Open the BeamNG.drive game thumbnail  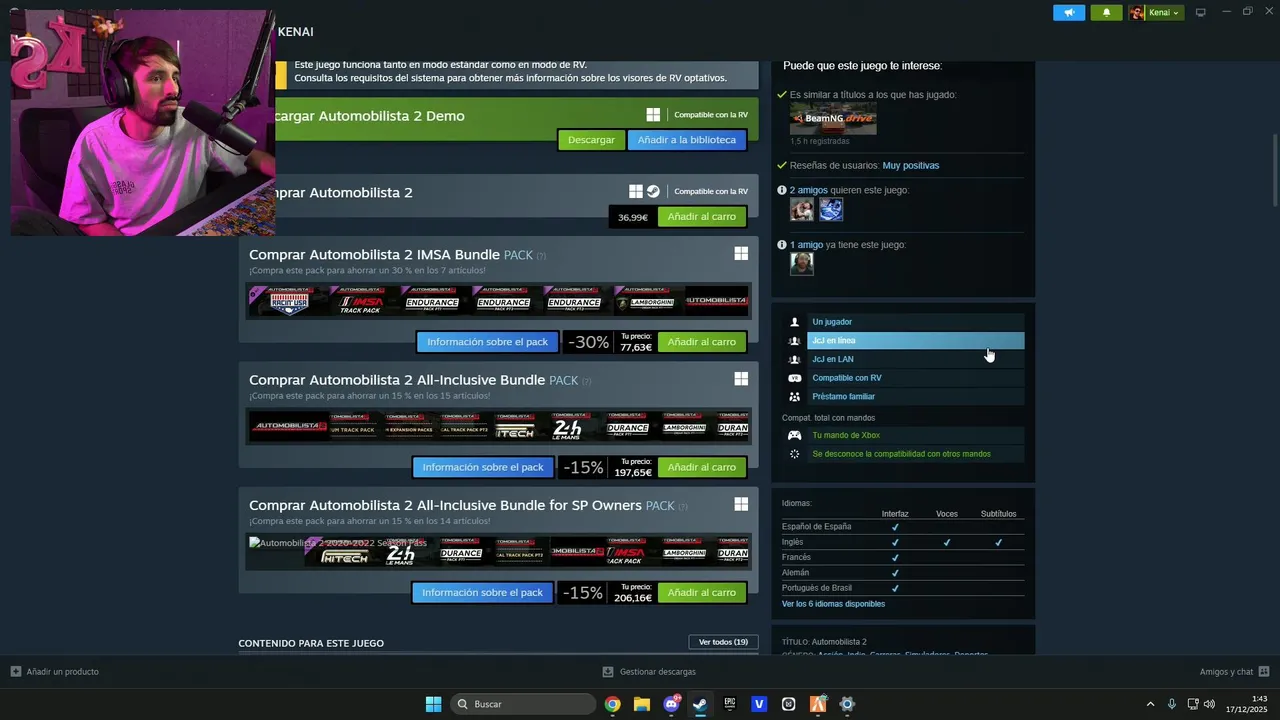click(x=833, y=118)
